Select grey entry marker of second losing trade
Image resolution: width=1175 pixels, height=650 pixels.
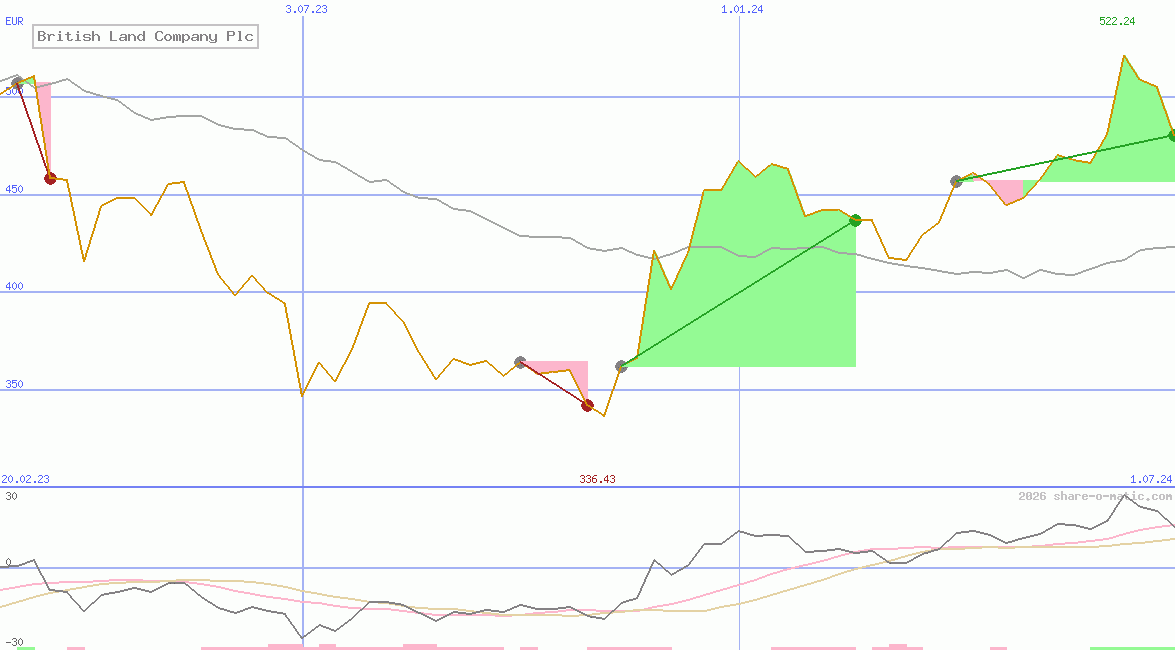520,362
